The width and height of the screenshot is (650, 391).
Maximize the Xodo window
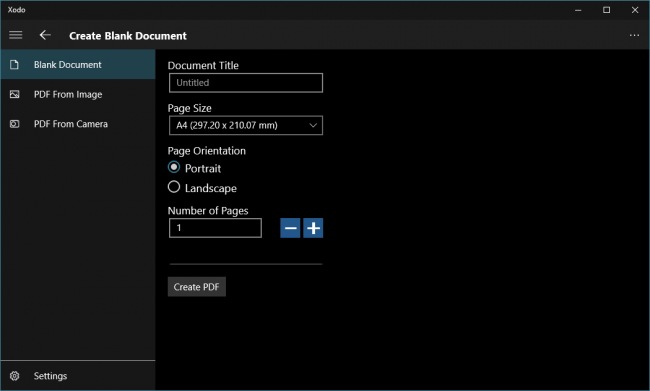click(x=606, y=10)
